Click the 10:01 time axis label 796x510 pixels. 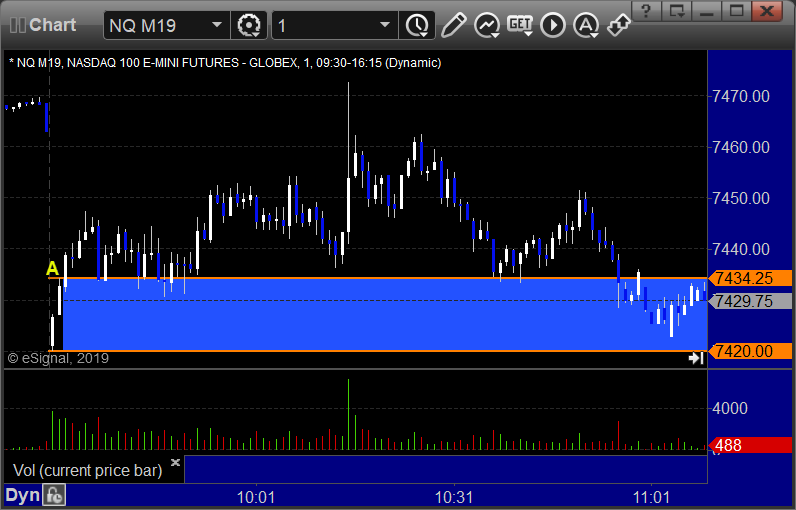[256, 497]
